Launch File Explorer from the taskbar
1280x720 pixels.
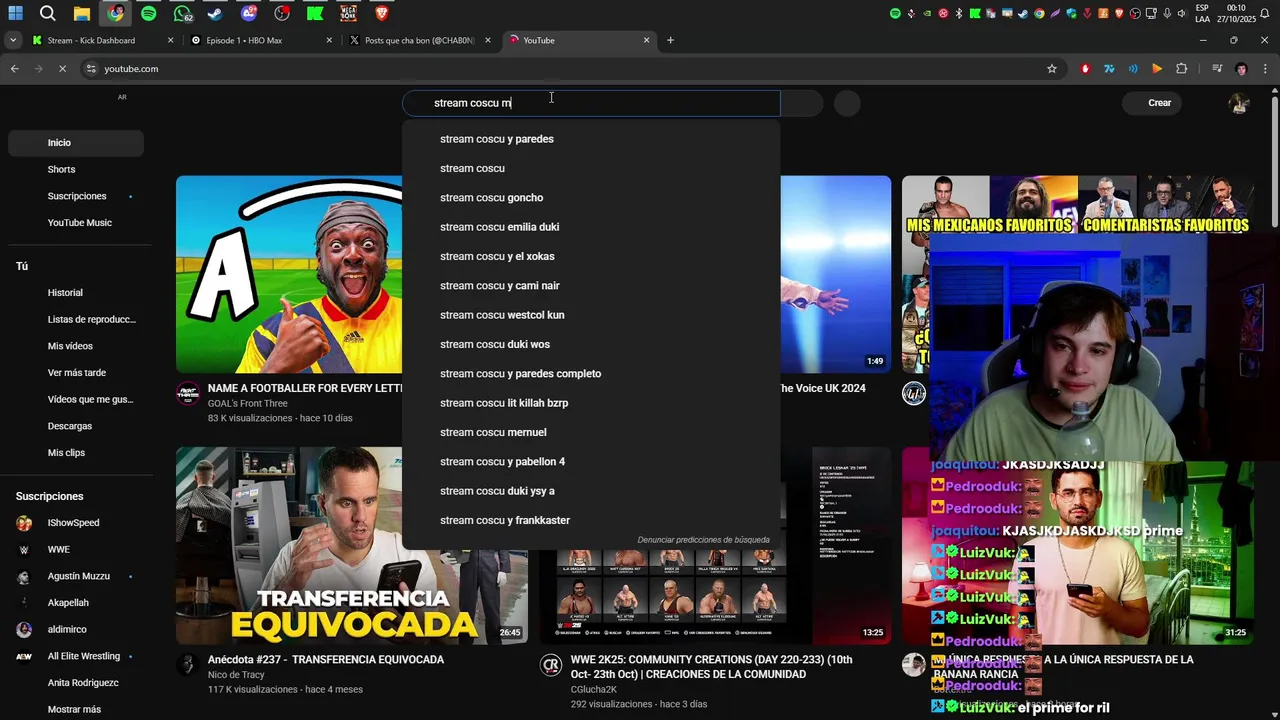(82, 13)
